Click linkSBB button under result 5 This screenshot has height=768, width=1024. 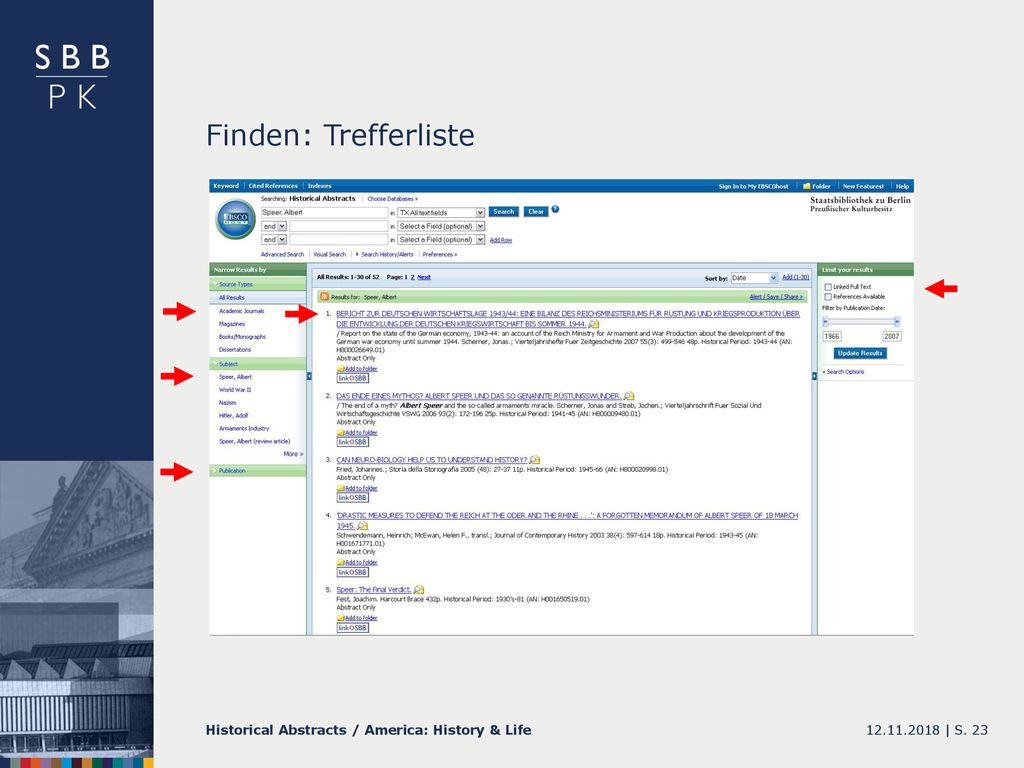pyautogui.click(x=353, y=628)
